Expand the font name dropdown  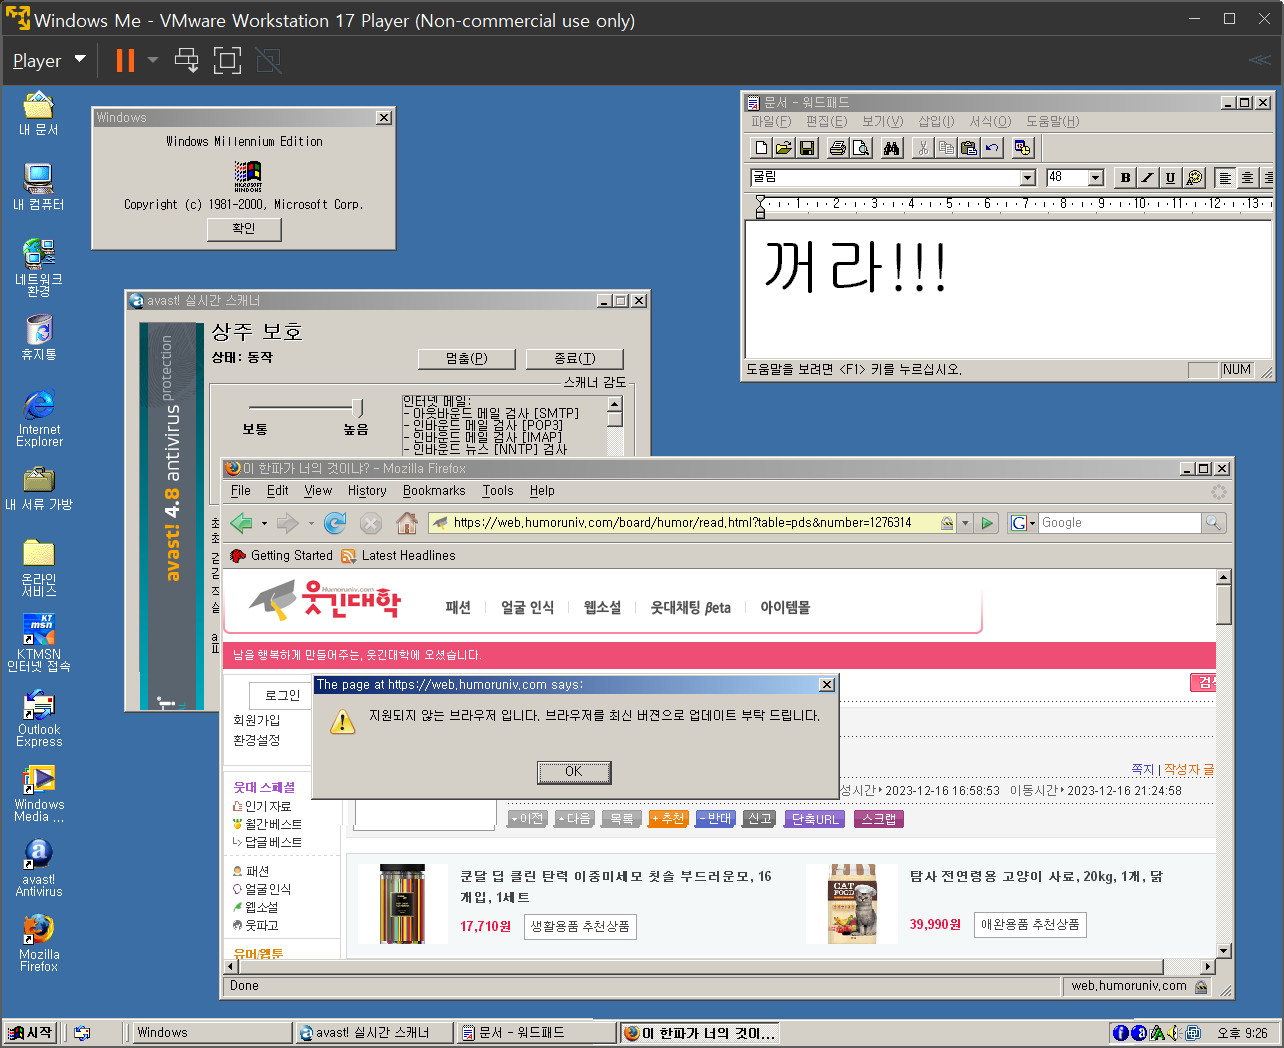tap(1027, 178)
